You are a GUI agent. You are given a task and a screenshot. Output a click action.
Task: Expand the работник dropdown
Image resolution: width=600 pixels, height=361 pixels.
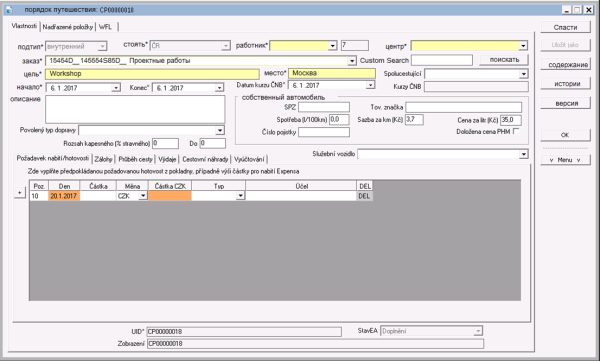point(333,46)
